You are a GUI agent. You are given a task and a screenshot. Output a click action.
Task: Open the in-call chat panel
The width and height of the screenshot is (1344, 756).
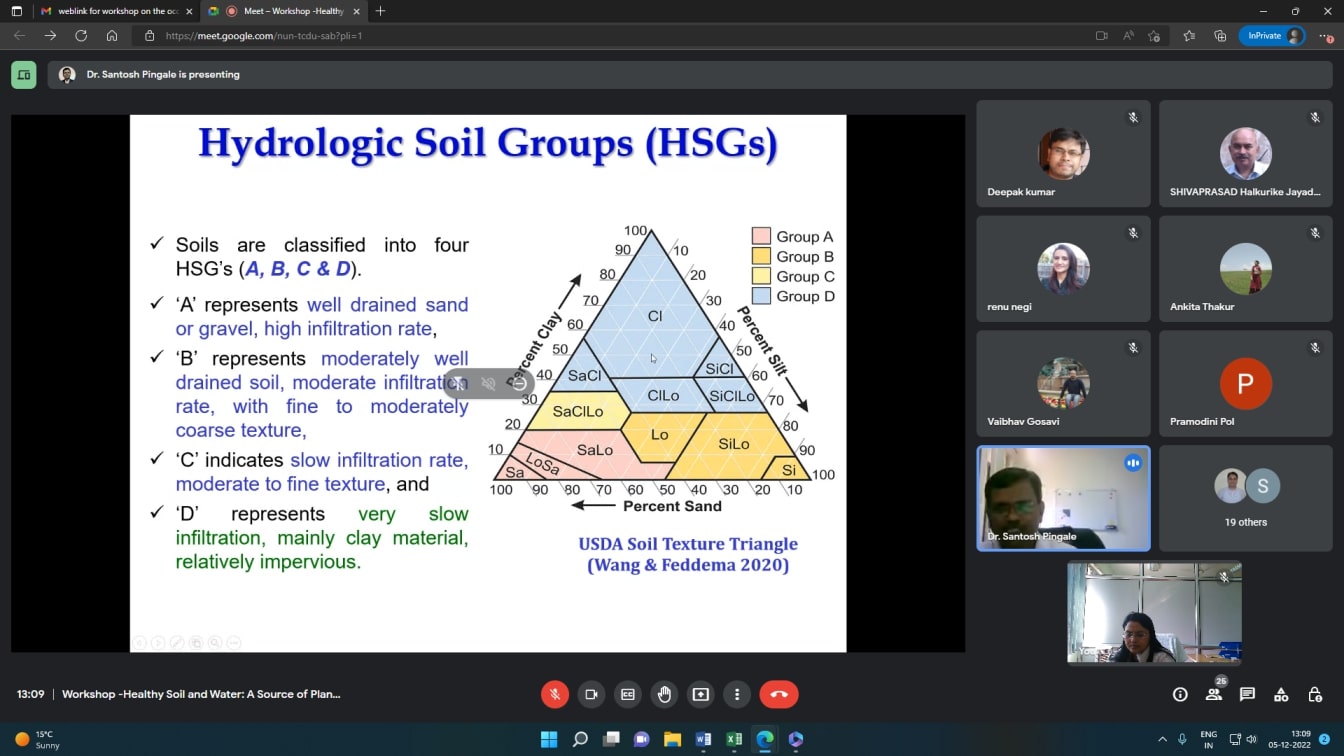pos(1247,694)
